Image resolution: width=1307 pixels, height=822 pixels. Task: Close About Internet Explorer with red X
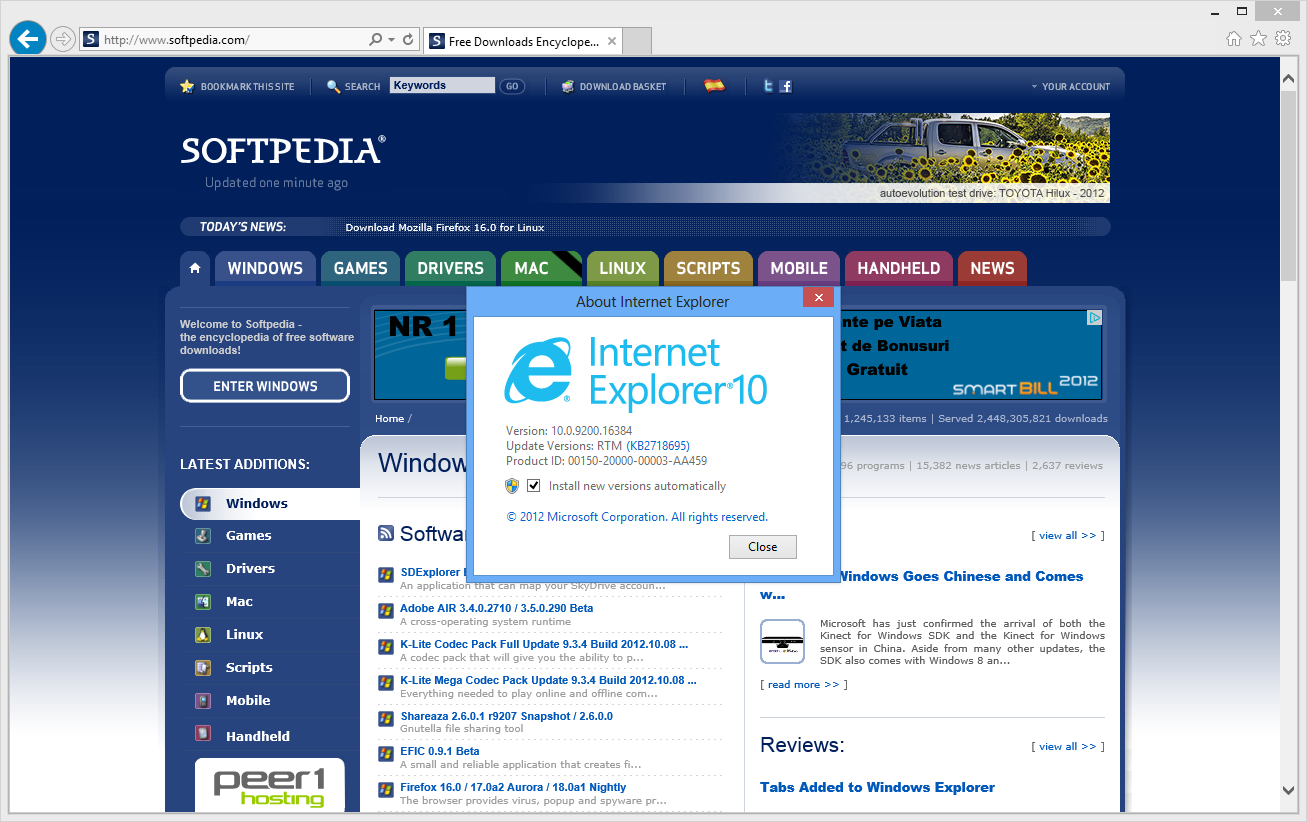(818, 298)
